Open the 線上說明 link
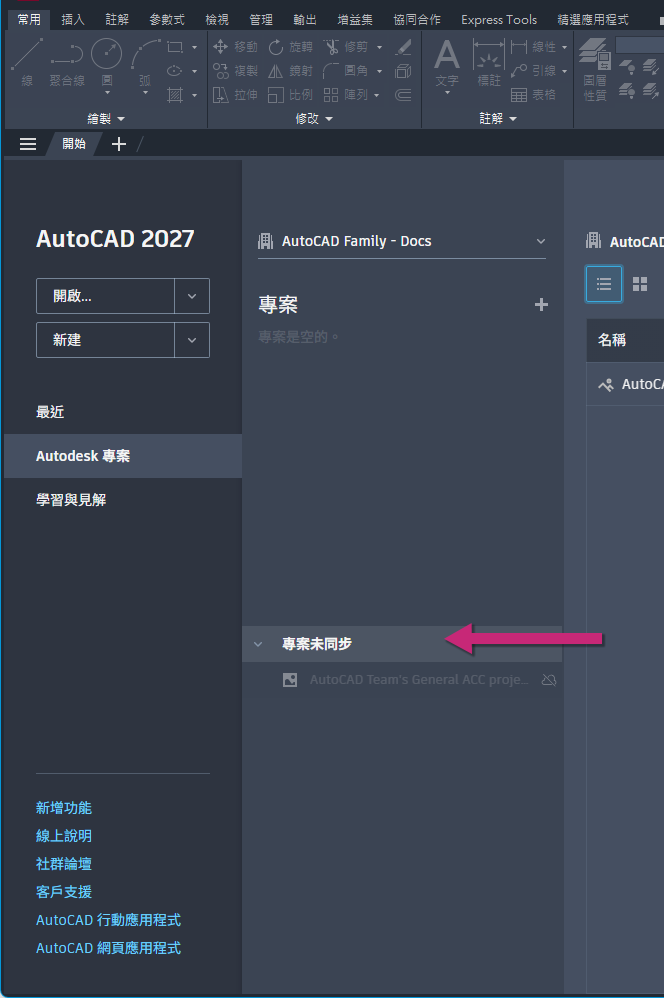664x998 pixels. pos(64,836)
